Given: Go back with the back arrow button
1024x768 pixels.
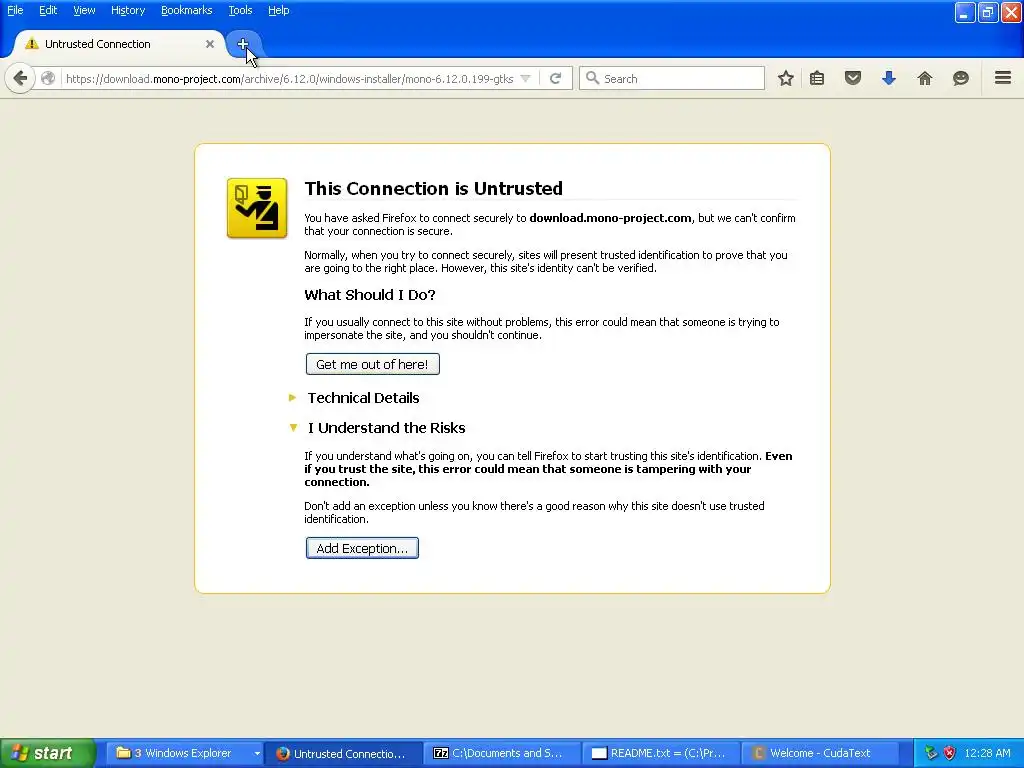Looking at the screenshot, I should pos(20,78).
